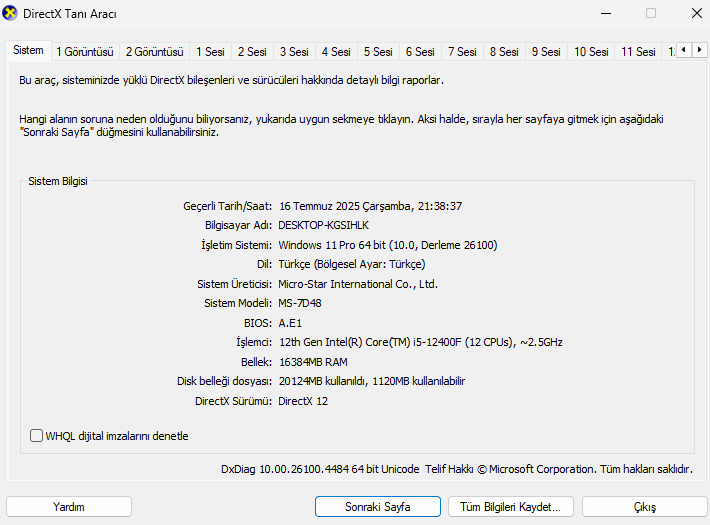Open the 6 Sesi tab
The width and height of the screenshot is (710, 525).
(420, 52)
